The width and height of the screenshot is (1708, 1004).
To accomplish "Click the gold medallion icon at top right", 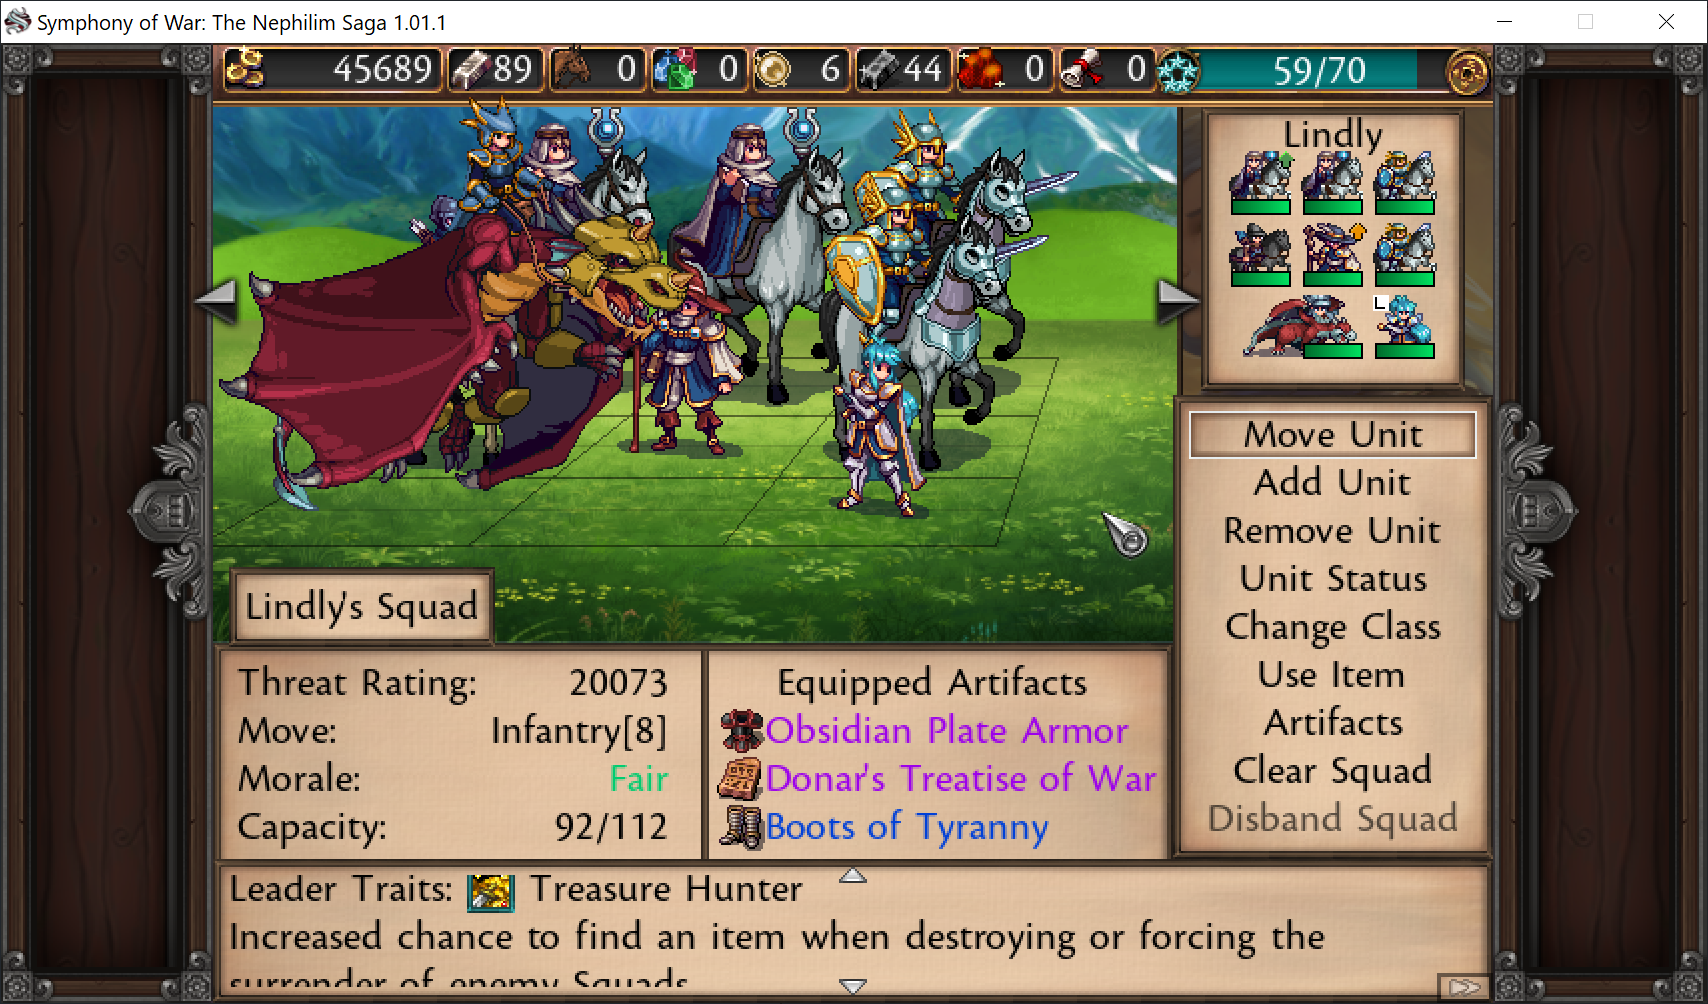I will pos(1467,71).
